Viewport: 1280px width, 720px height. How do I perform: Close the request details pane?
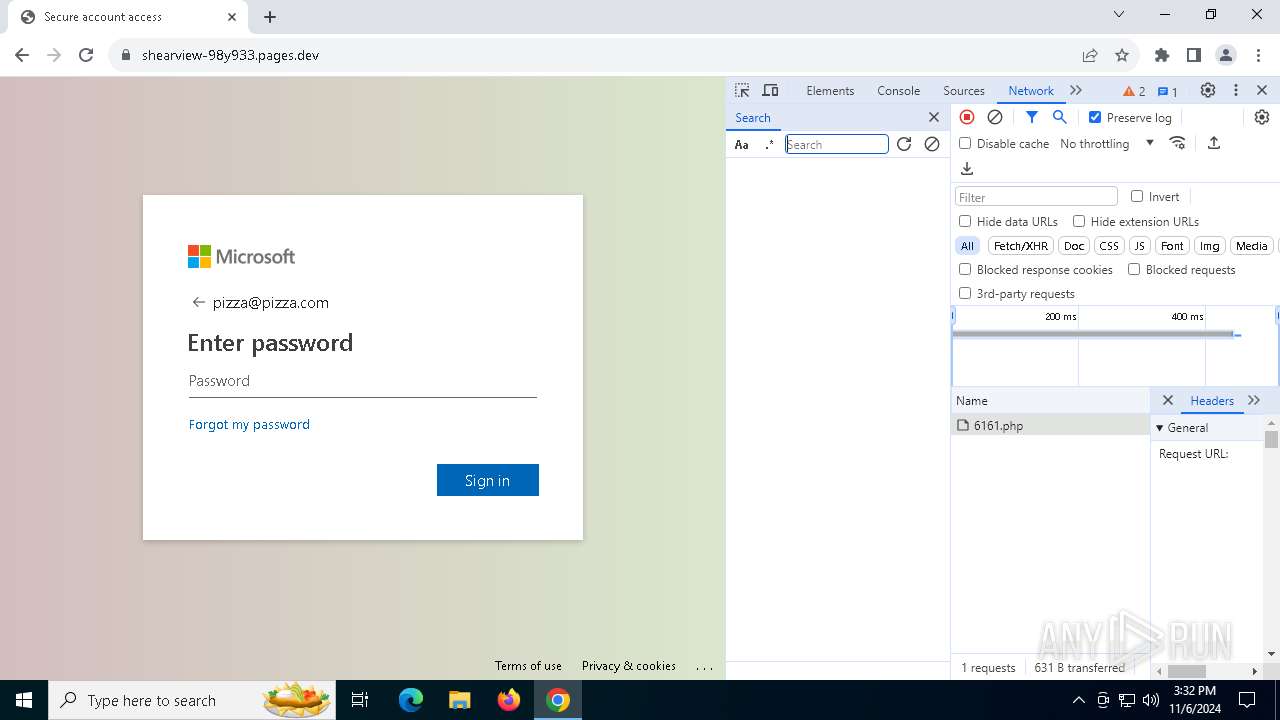pos(1167,400)
